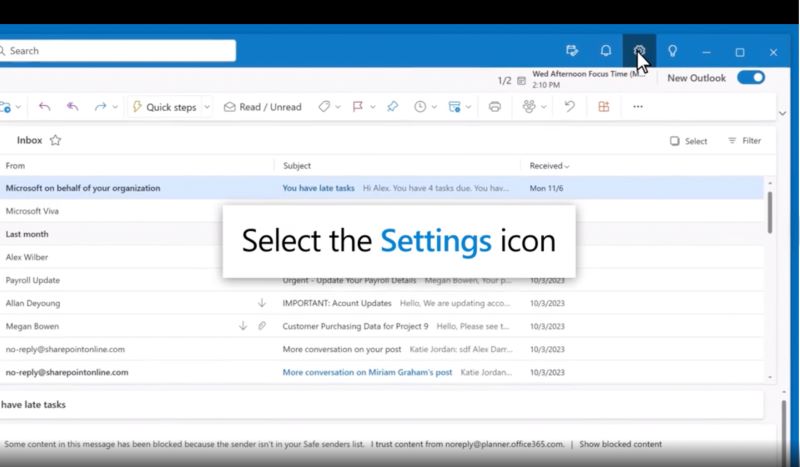Open the Settings gear icon
Image resolution: width=800 pixels, height=467 pixels.
coord(640,50)
